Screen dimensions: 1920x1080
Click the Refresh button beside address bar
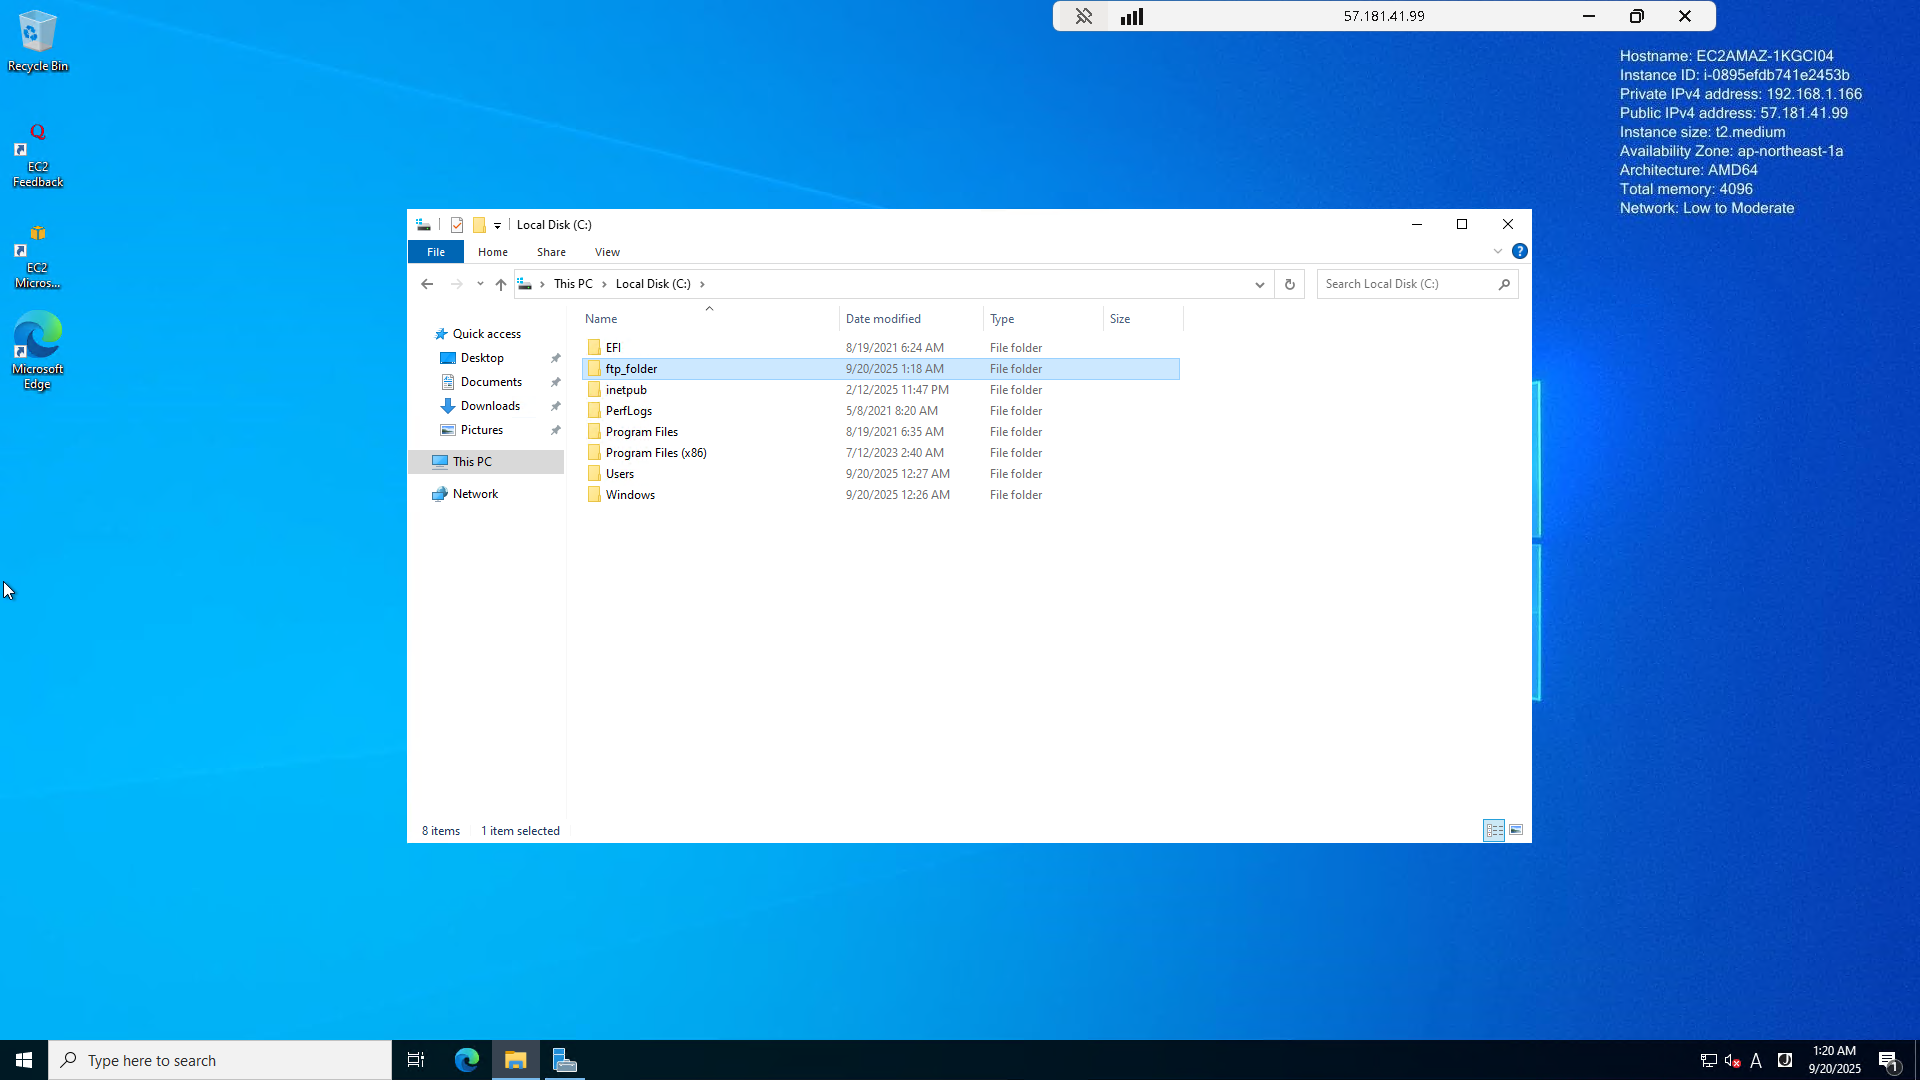pos(1290,285)
